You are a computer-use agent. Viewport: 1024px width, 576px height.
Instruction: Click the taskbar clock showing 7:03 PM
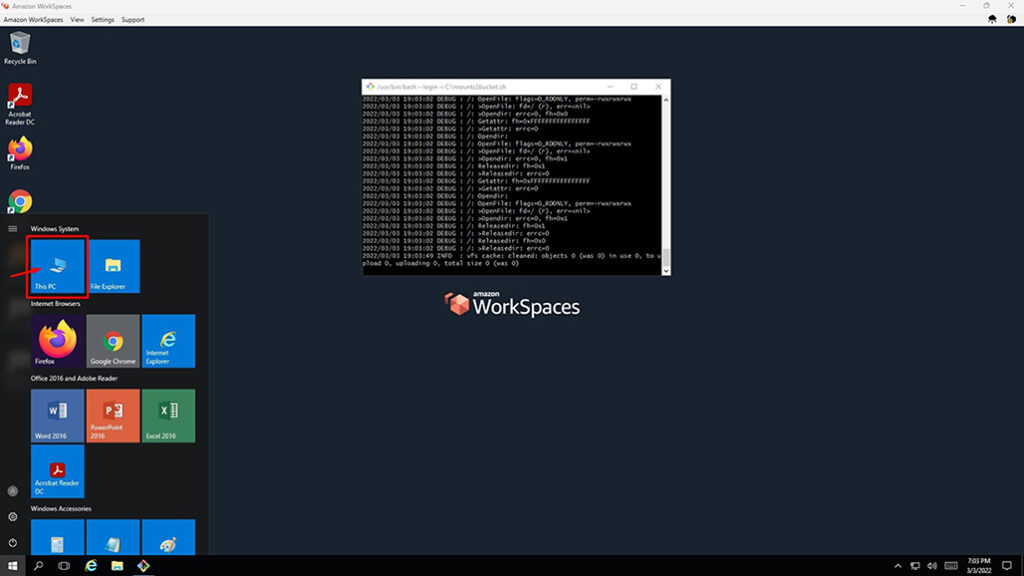point(978,566)
